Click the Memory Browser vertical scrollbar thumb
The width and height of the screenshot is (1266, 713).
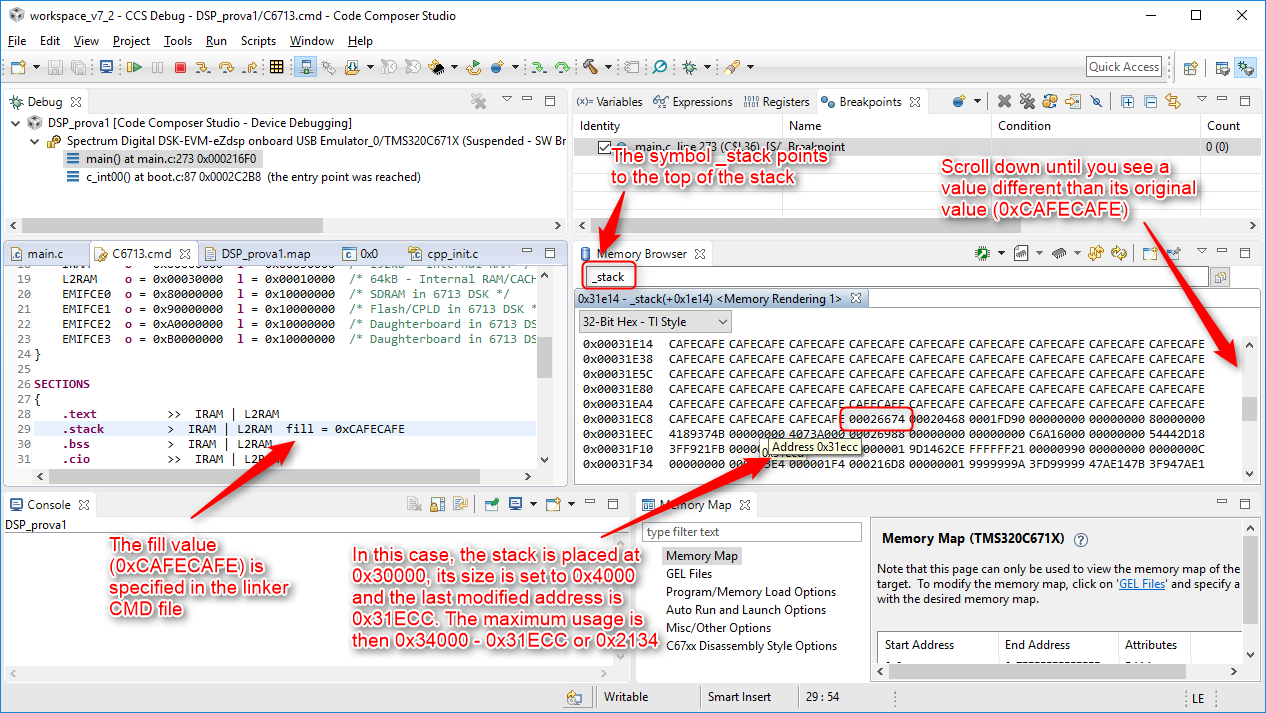[x=1249, y=409]
